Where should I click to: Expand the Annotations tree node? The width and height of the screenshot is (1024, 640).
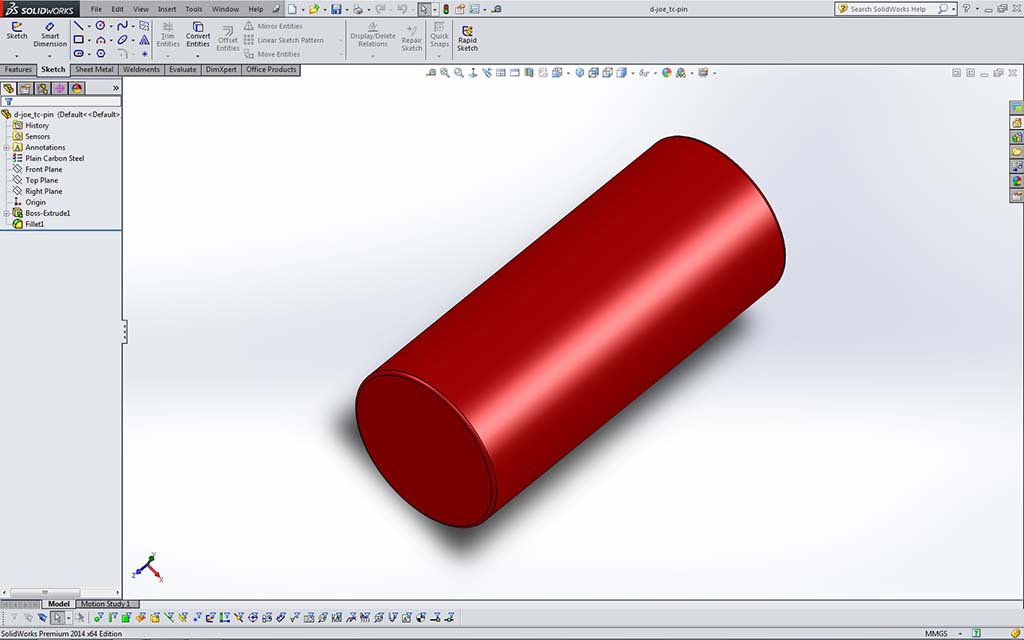pos(6,148)
